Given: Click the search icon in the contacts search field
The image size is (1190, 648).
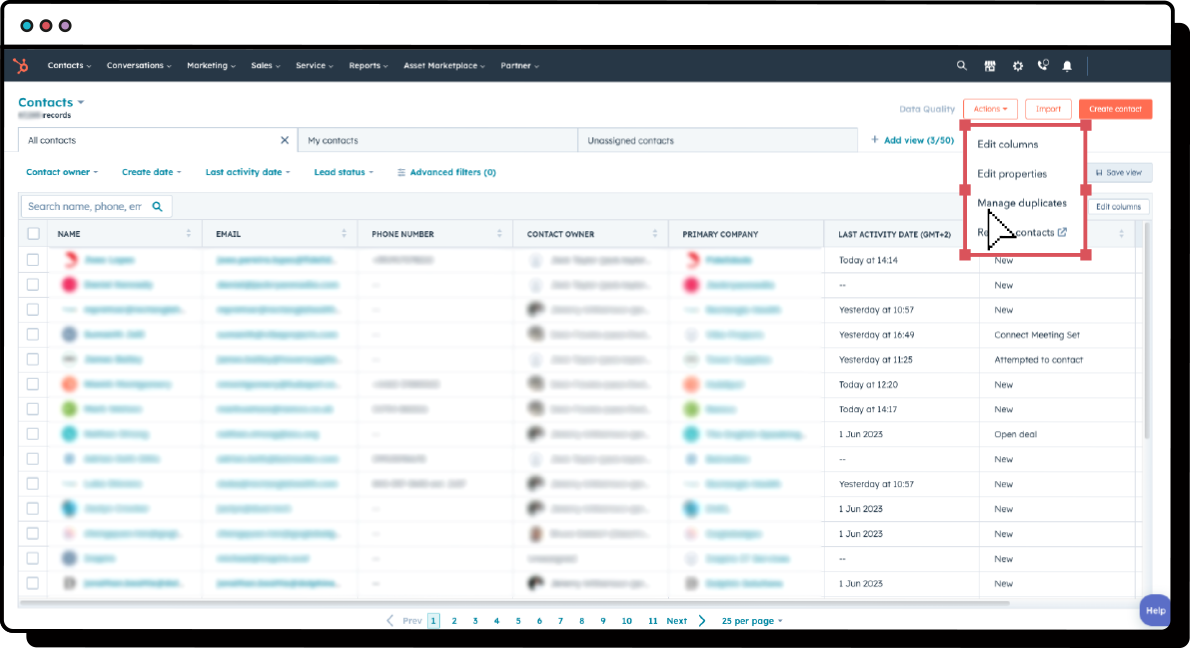Looking at the screenshot, I should point(158,206).
